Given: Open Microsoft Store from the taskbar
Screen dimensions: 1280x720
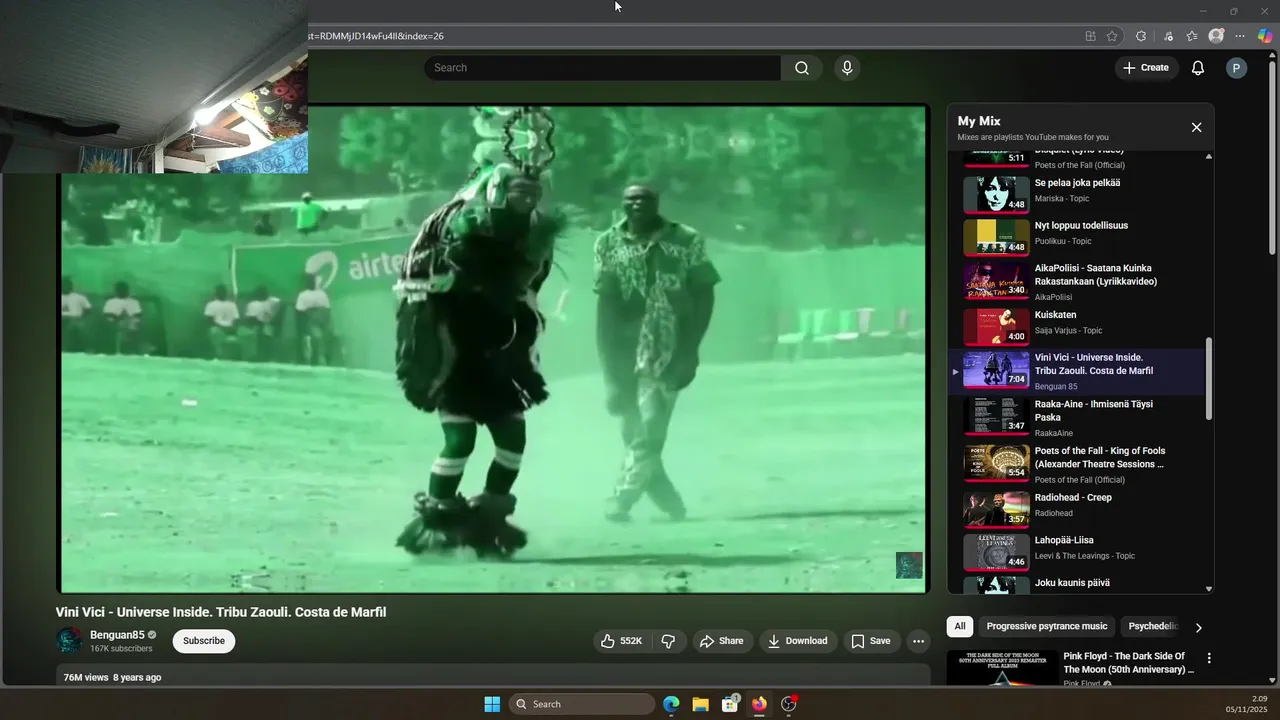Looking at the screenshot, I should point(731,704).
